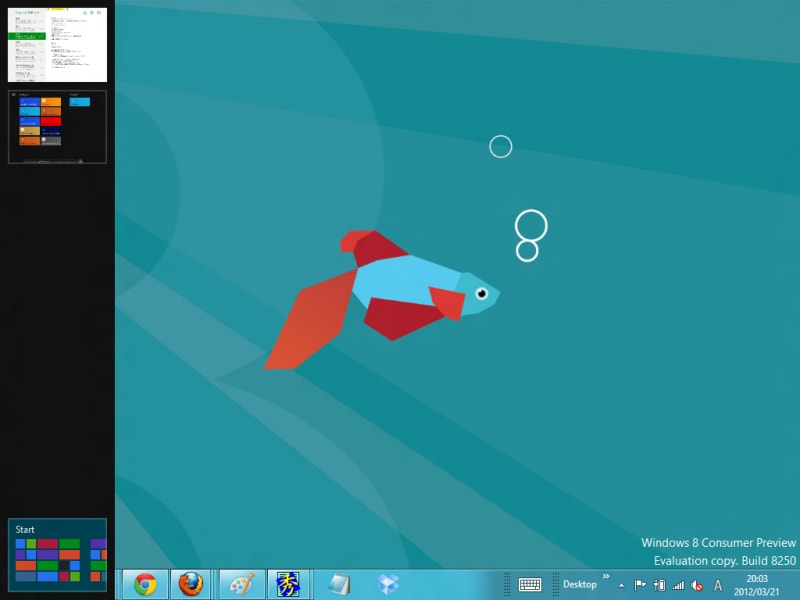Image resolution: width=800 pixels, height=600 pixels.
Task: Open Google Chrome from the taskbar
Action: point(145,584)
